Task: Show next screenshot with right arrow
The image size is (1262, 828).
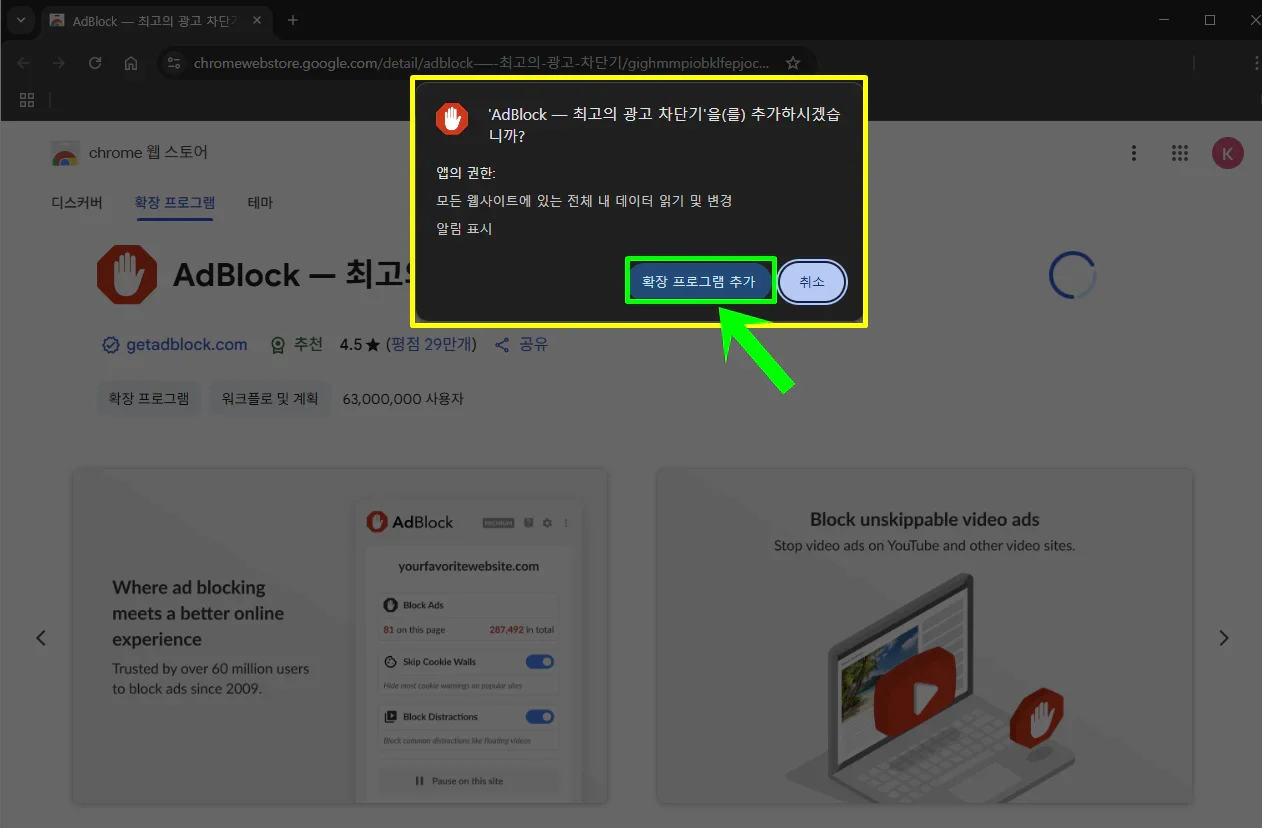Action: pyautogui.click(x=1223, y=637)
